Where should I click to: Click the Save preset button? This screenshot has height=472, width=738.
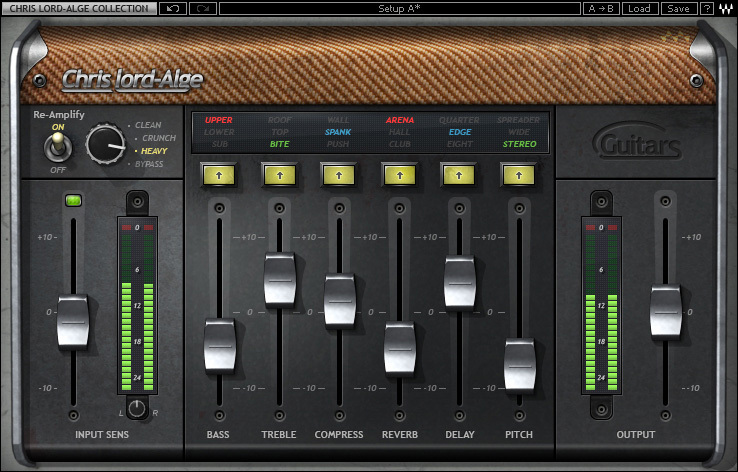[677, 8]
